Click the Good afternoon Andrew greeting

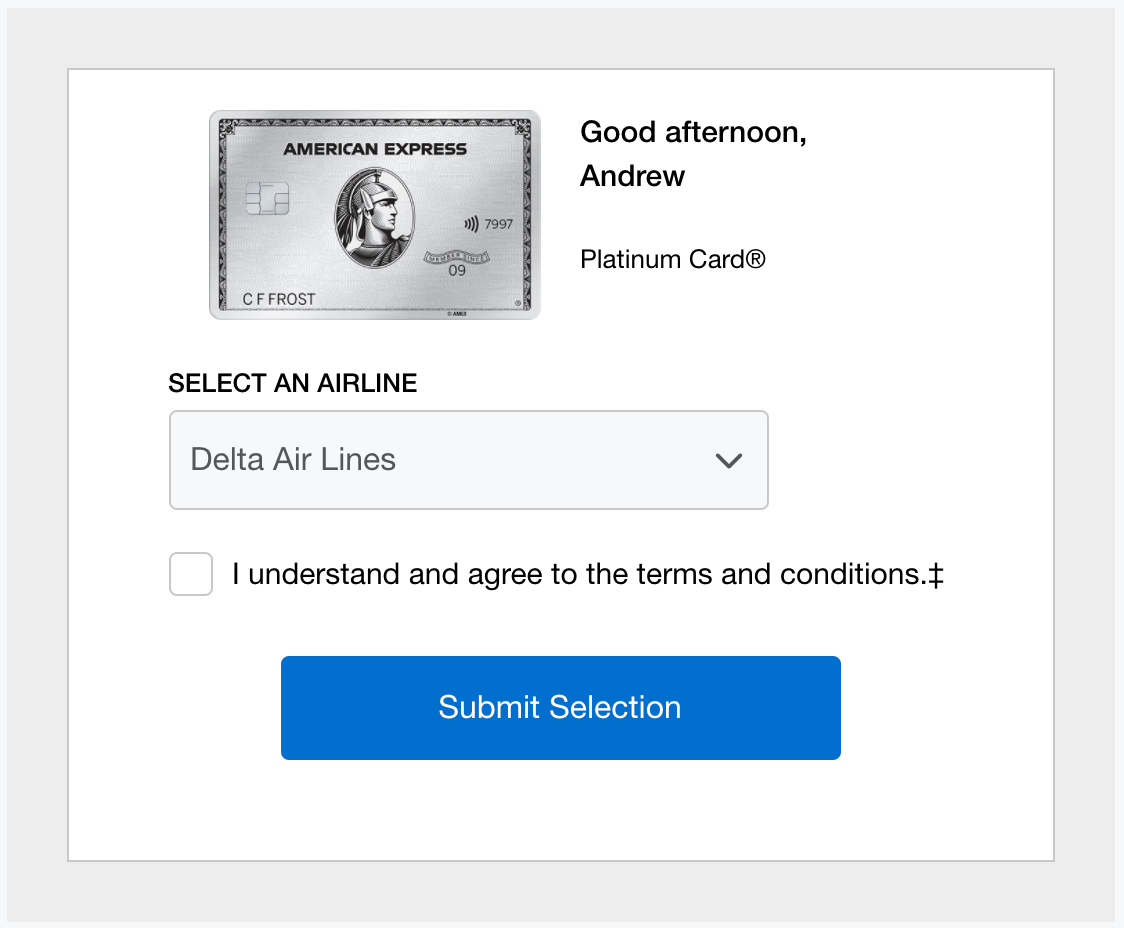click(693, 153)
